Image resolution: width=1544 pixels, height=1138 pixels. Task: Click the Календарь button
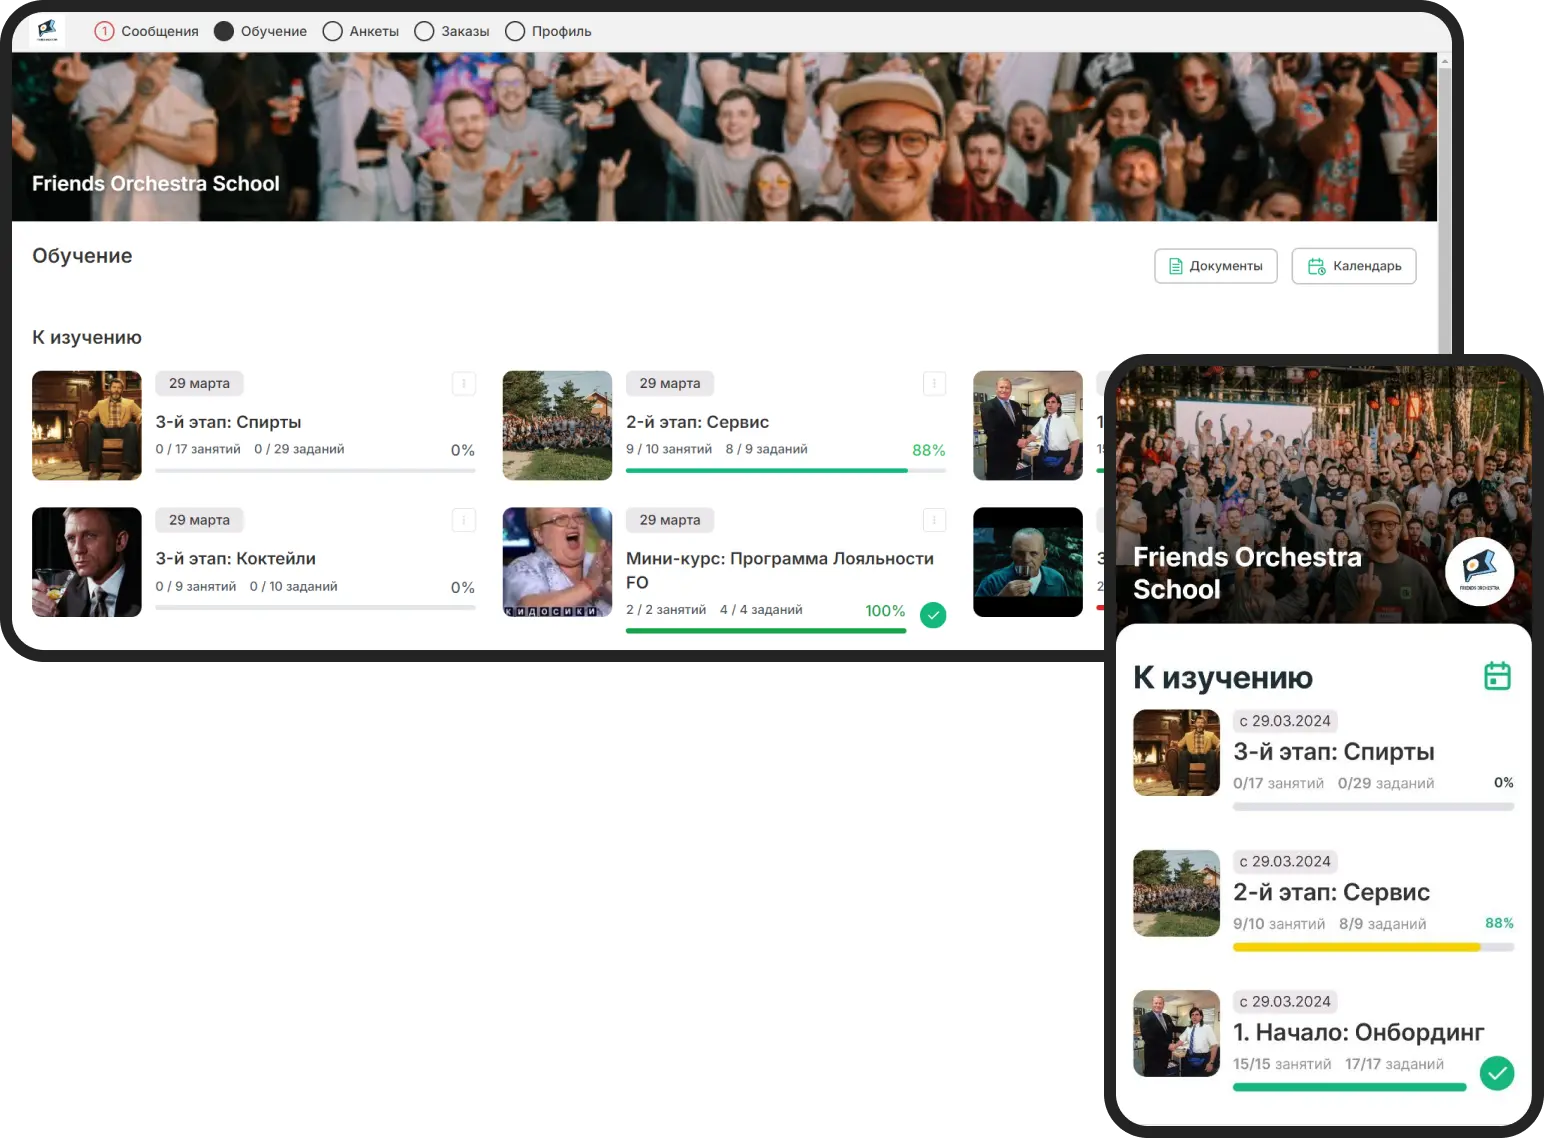pos(1353,266)
